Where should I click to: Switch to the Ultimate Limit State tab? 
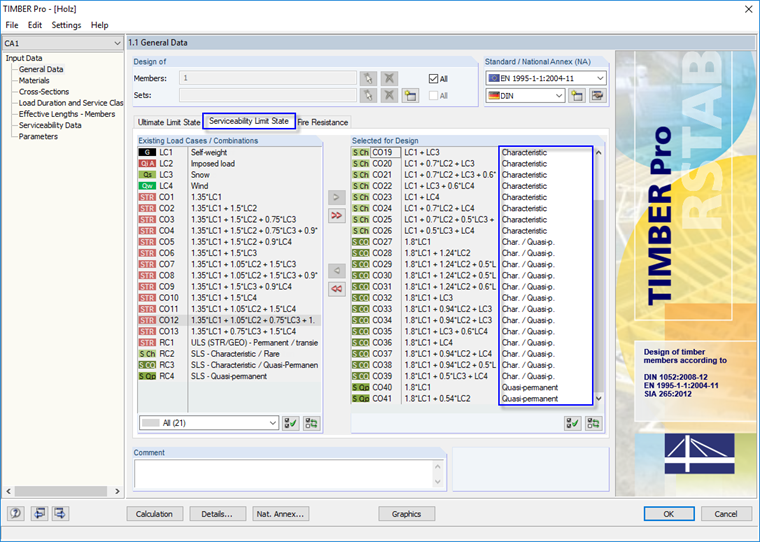tap(169, 122)
